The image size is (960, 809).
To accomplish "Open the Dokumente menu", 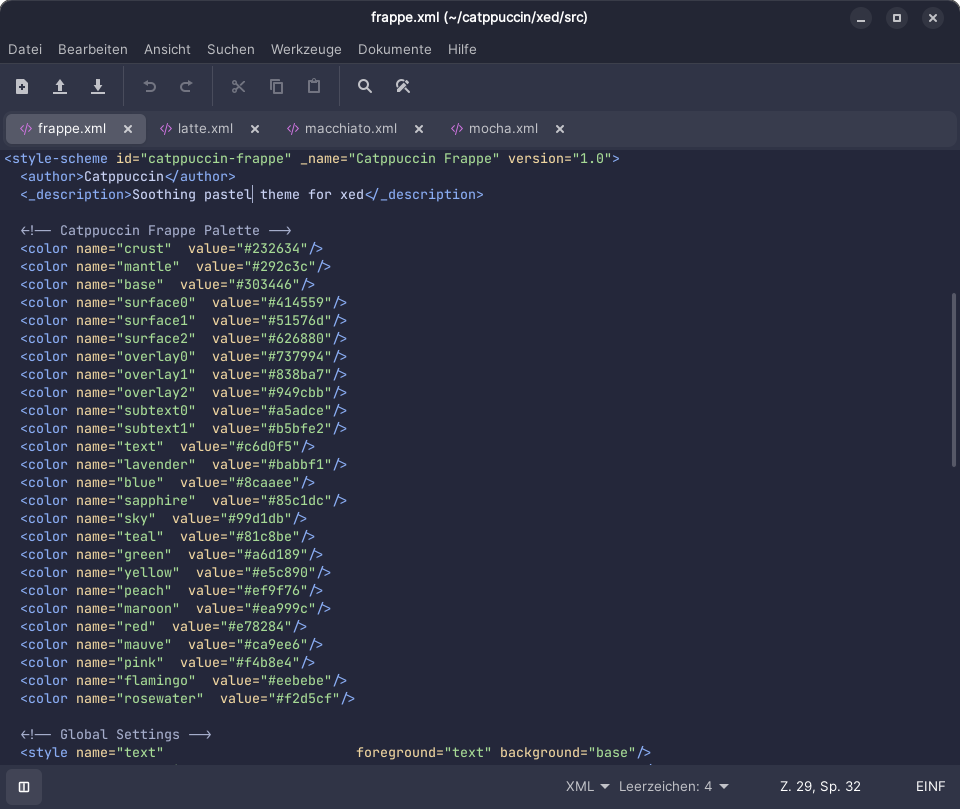I will coord(395,50).
